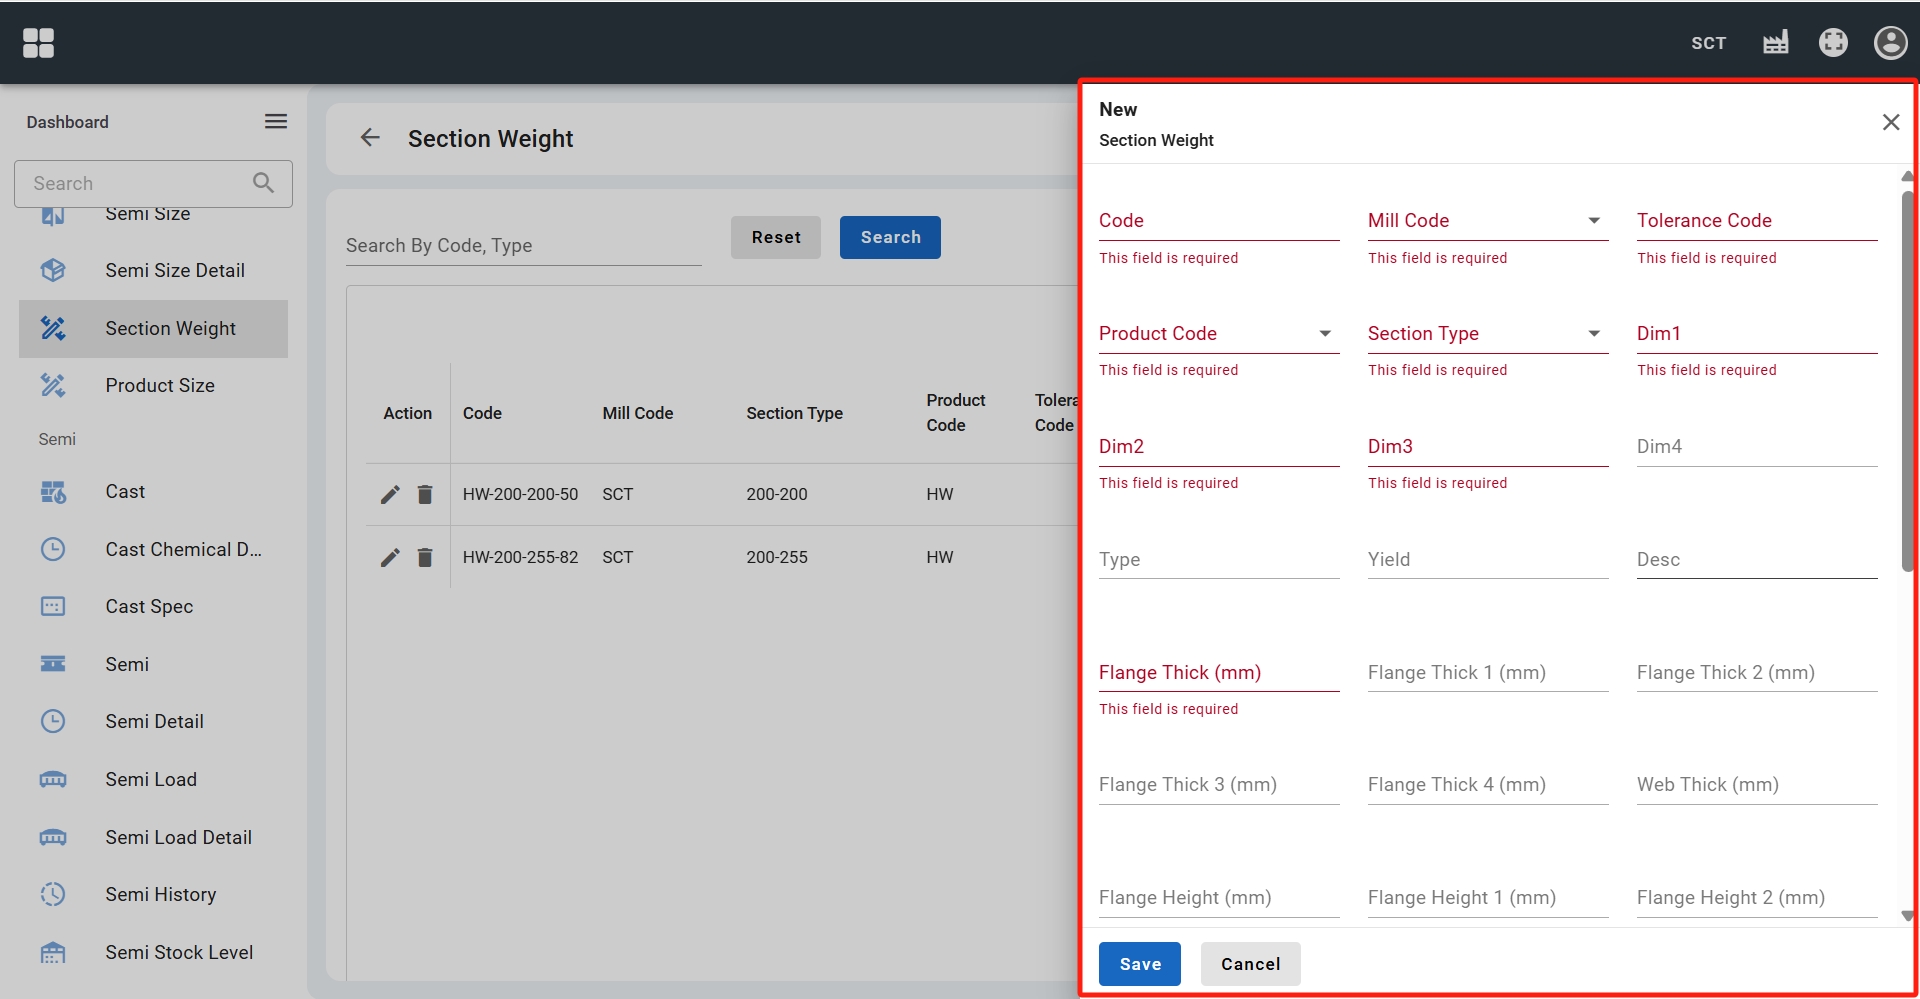Open Product Size in the sidebar
The height and width of the screenshot is (999, 1920).
[x=160, y=386]
